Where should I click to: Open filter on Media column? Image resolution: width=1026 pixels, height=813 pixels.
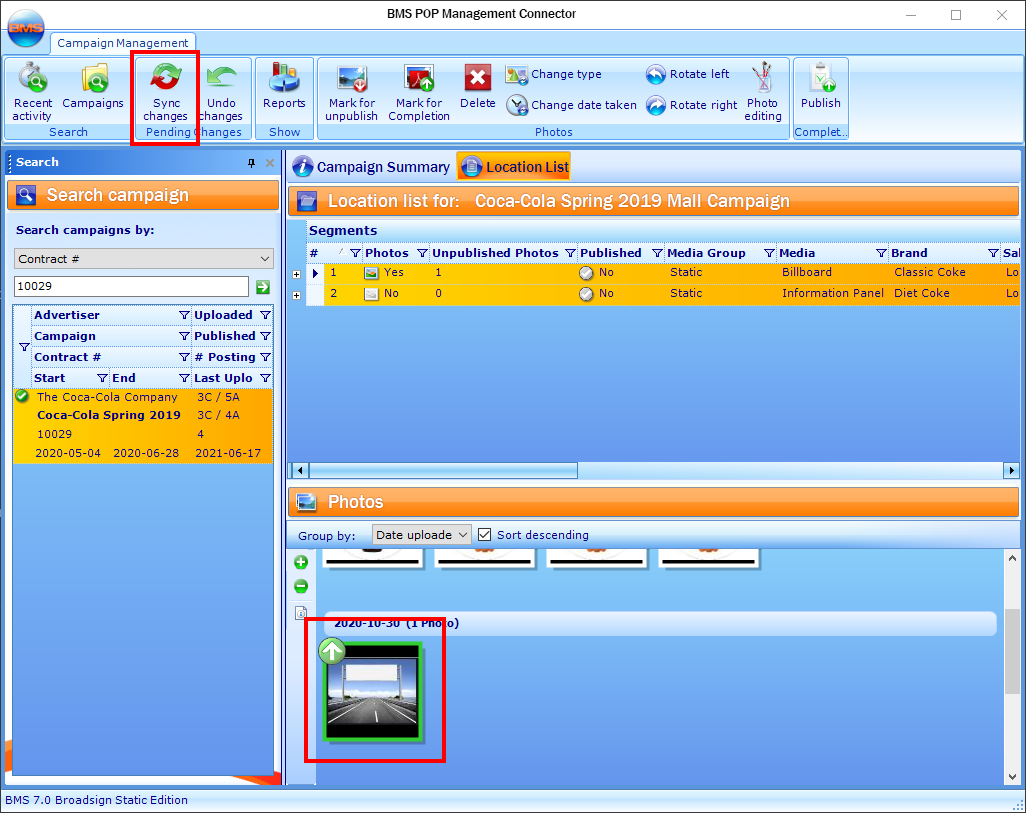pyautogui.click(x=881, y=253)
